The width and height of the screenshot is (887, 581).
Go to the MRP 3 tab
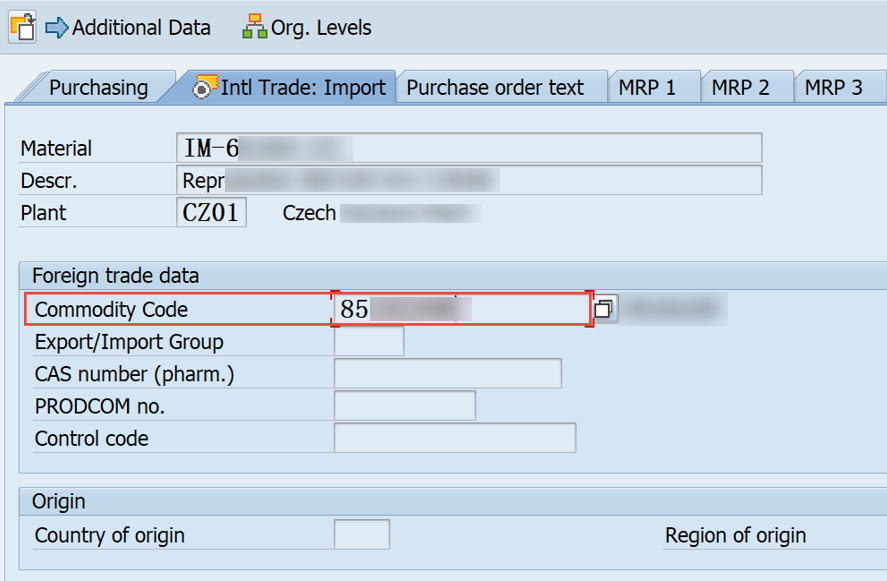coord(834,88)
